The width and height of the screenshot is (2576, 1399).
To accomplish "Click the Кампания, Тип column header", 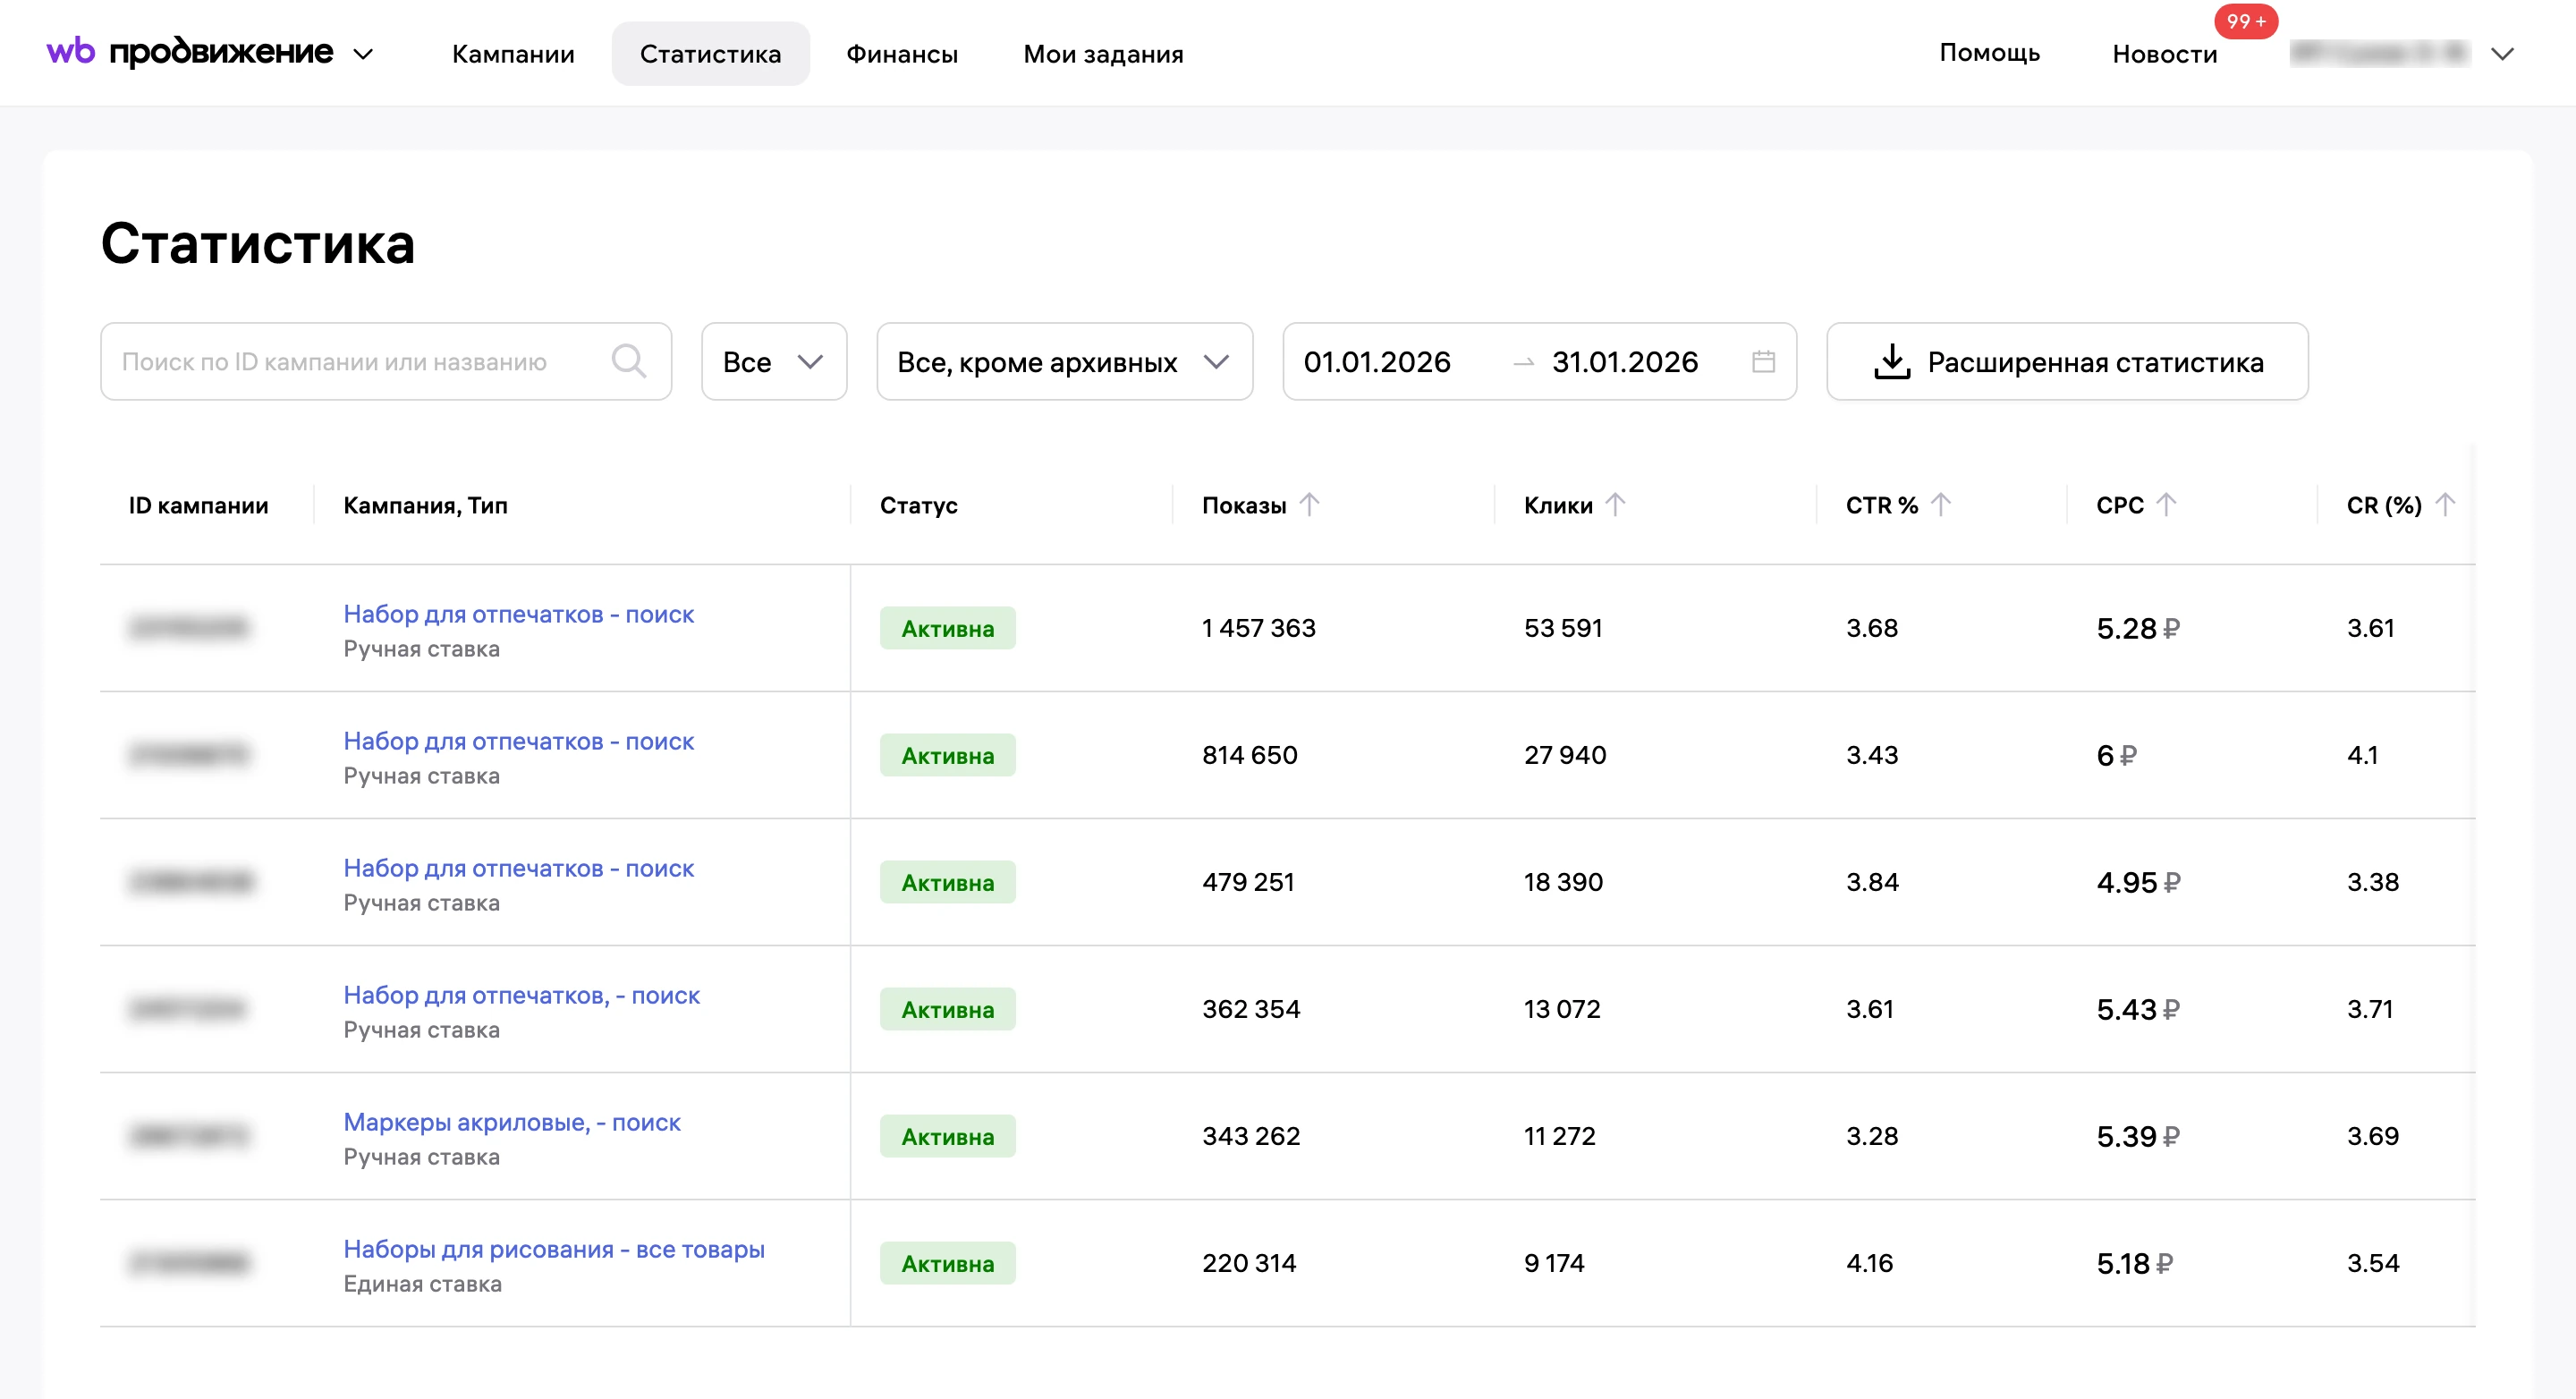I will 425,505.
